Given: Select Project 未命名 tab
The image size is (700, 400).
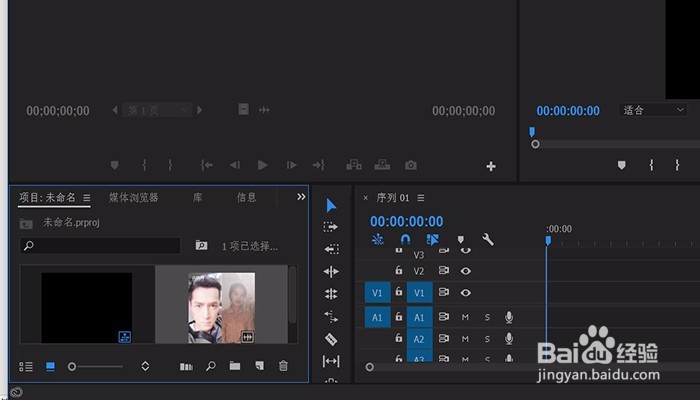Looking at the screenshot, I should [x=48, y=197].
